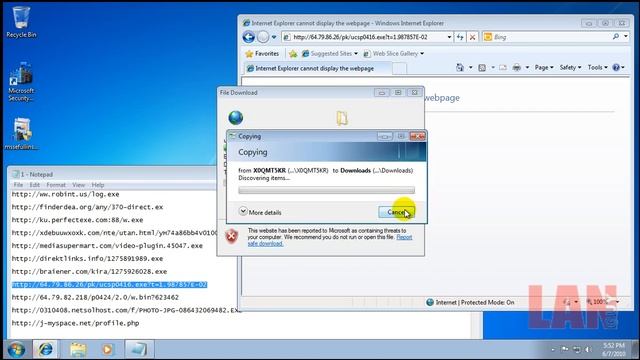Cancel the Copying operation

coord(396,212)
